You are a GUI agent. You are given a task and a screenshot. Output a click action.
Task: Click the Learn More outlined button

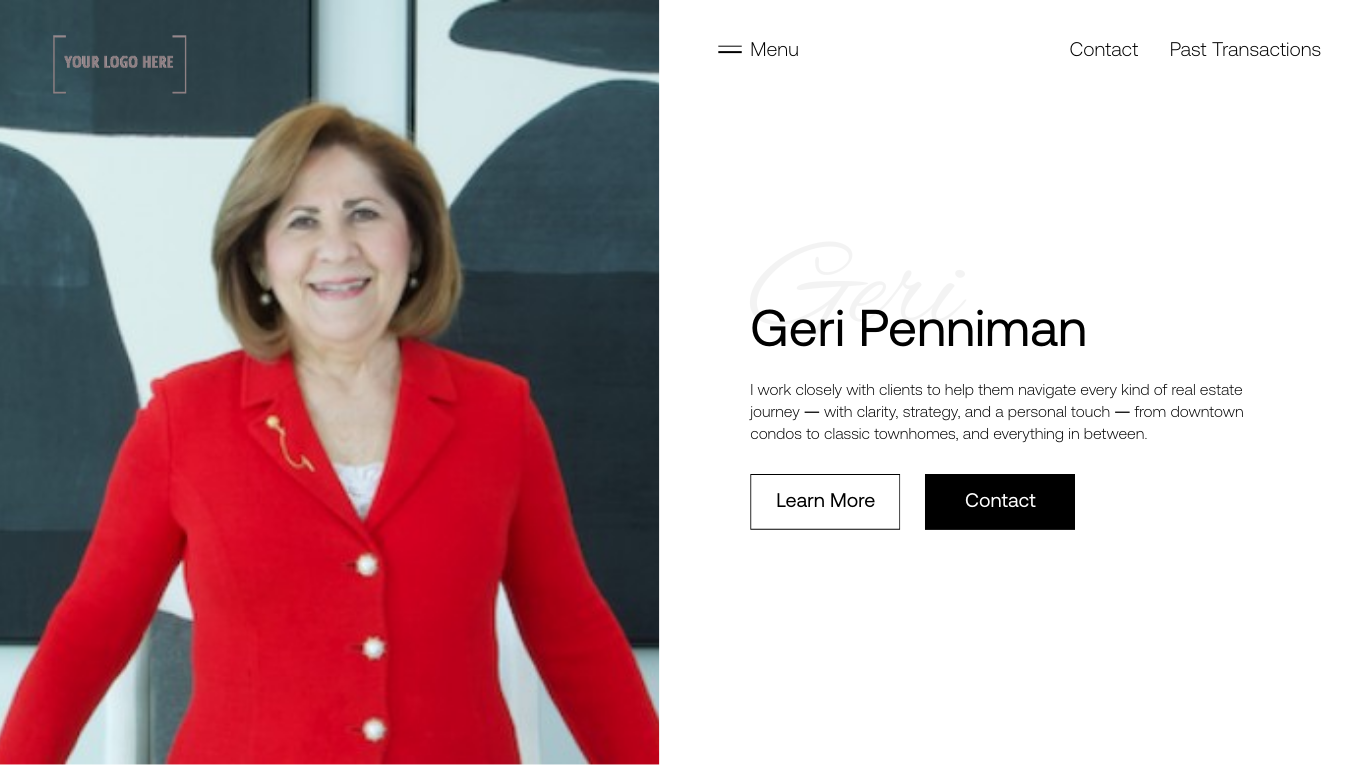click(x=825, y=501)
